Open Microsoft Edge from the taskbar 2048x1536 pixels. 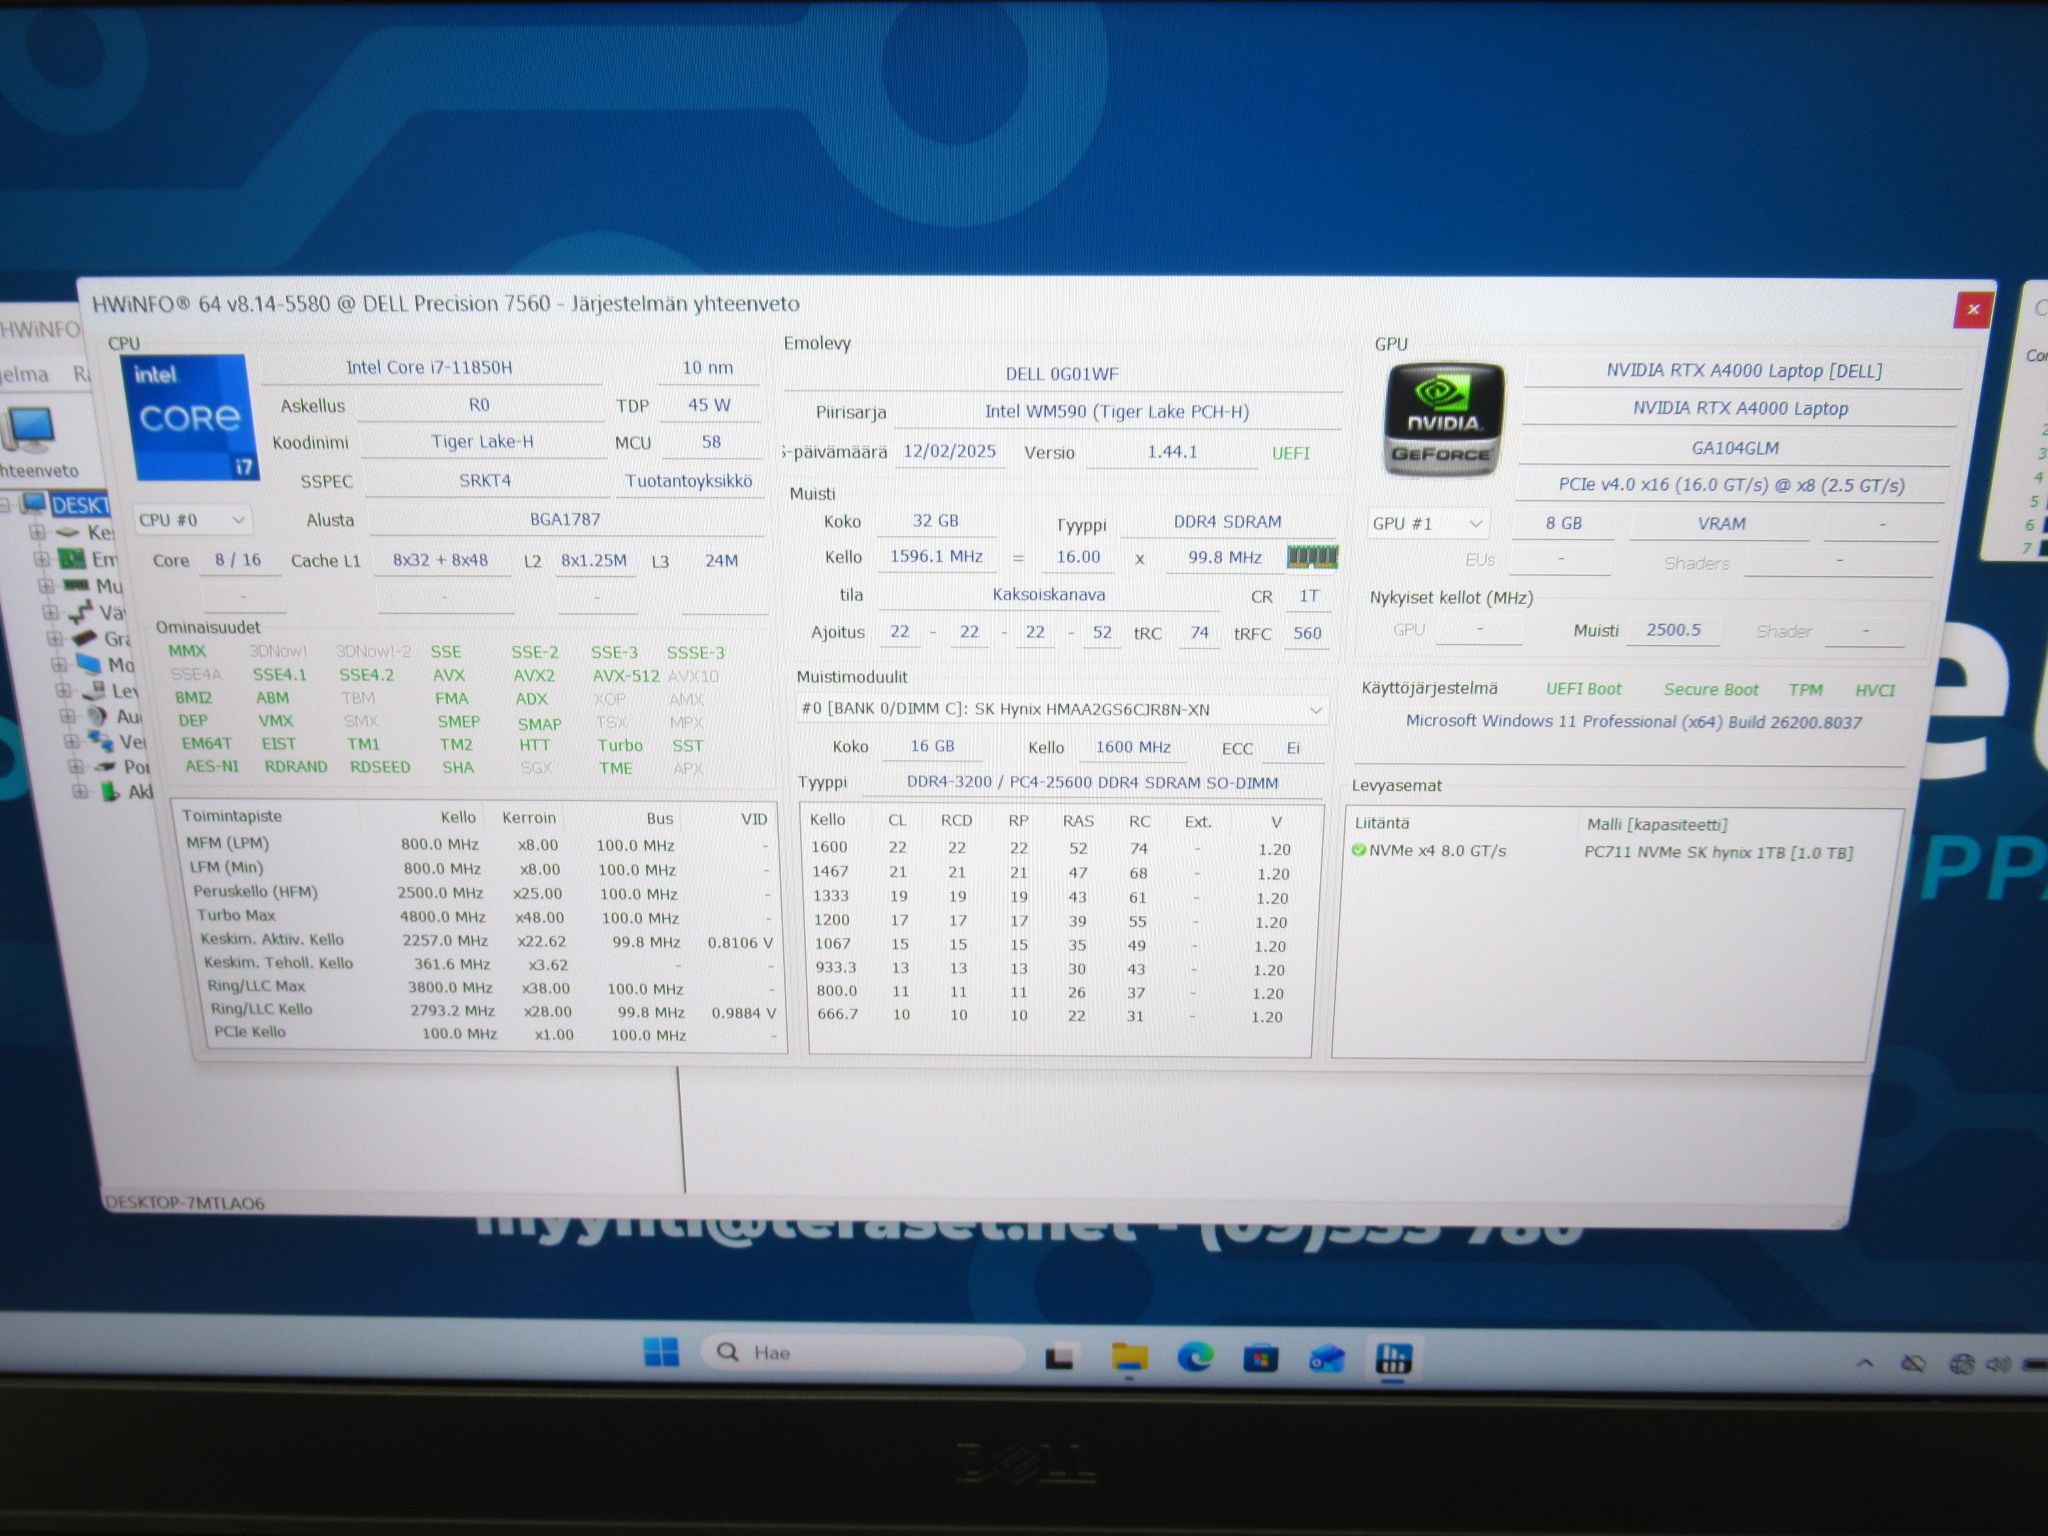coord(1195,1357)
